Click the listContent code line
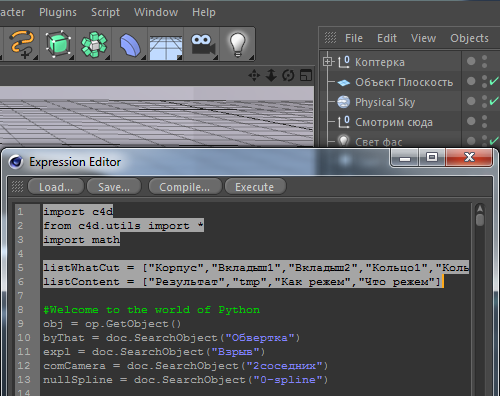The height and width of the screenshot is (396, 500). coord(243,282)
